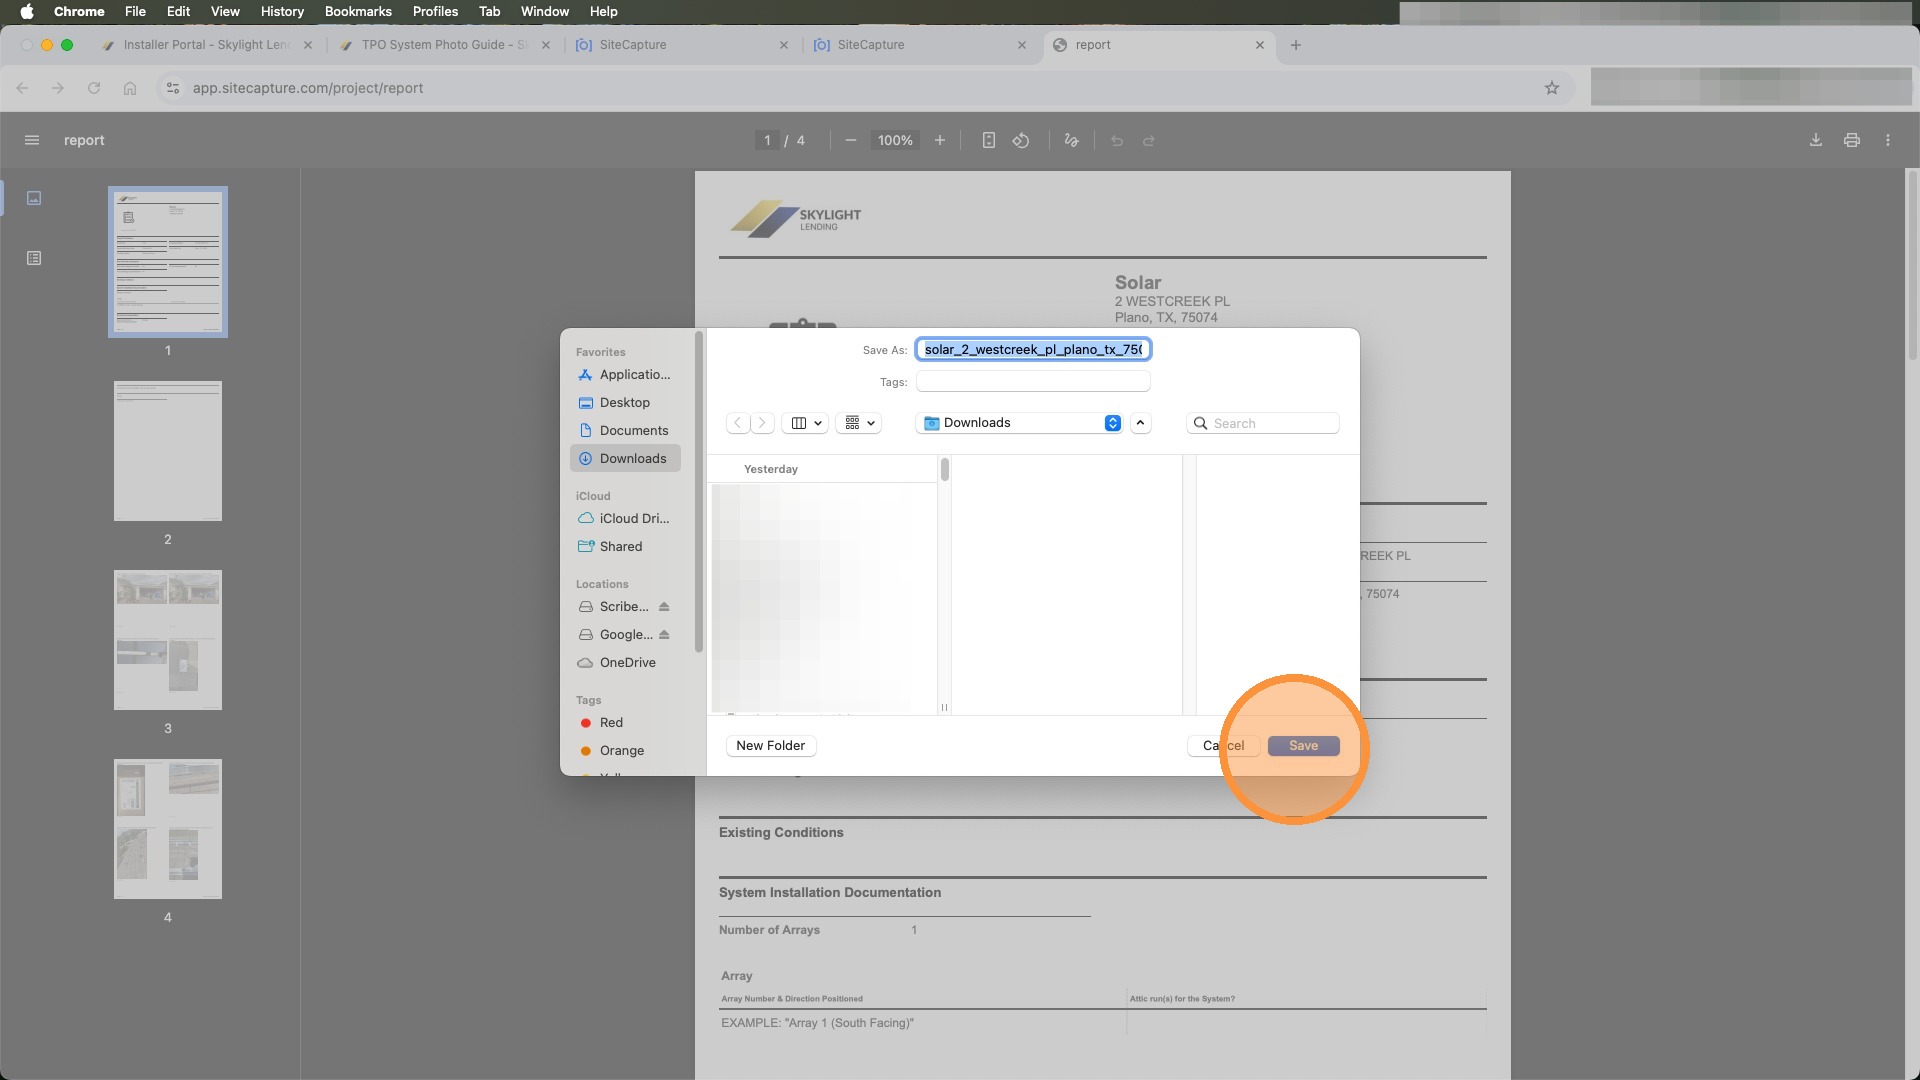Select Documents in Favorites sidebar

[x=625, y=431]
